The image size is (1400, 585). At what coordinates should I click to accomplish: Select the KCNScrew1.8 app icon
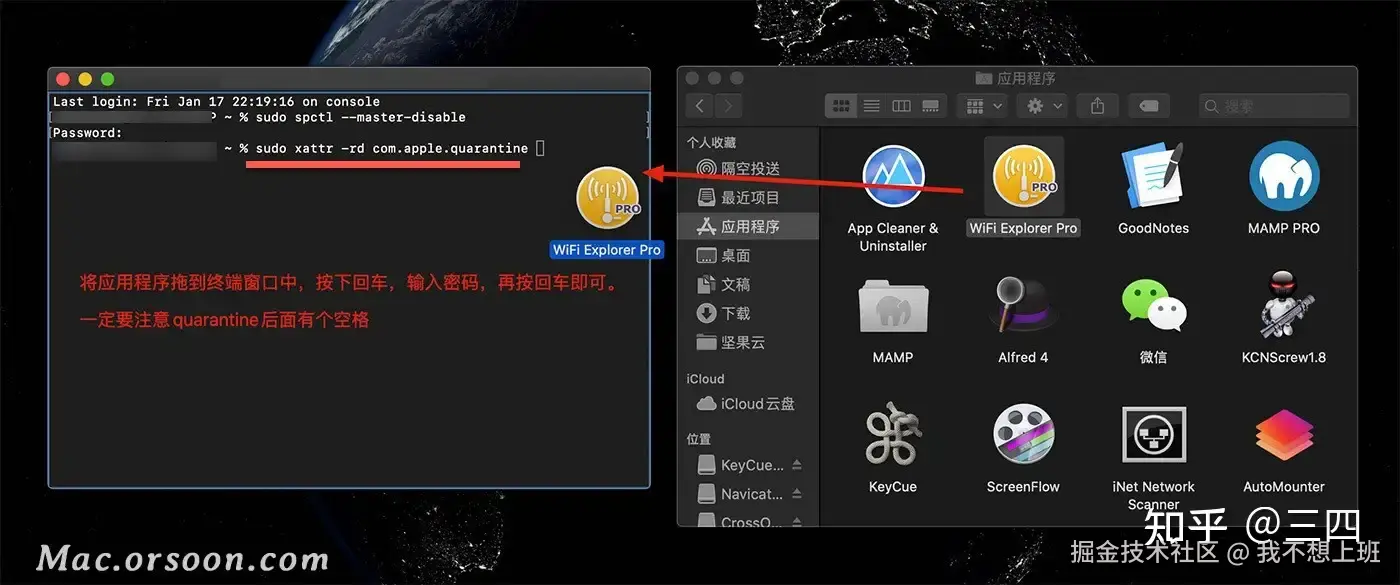click(x=1284, y=304)
